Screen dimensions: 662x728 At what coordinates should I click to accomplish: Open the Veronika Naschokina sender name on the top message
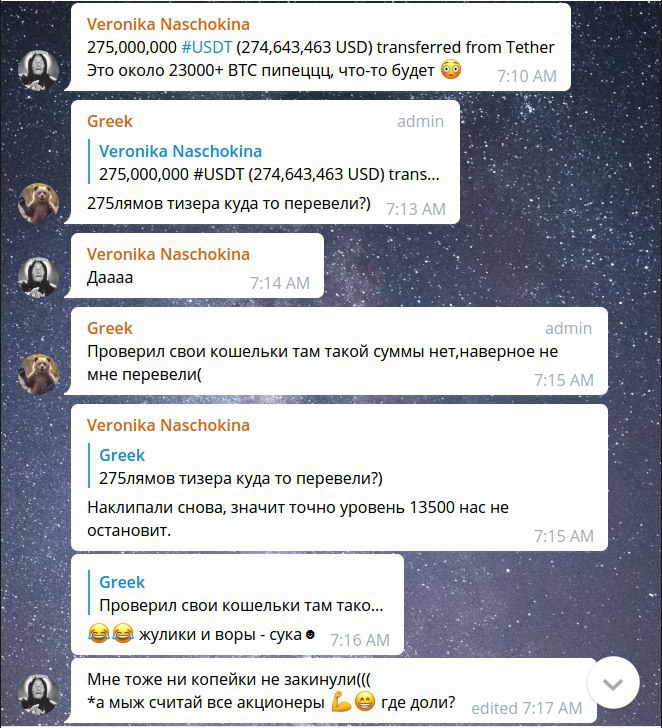point(168,24)
